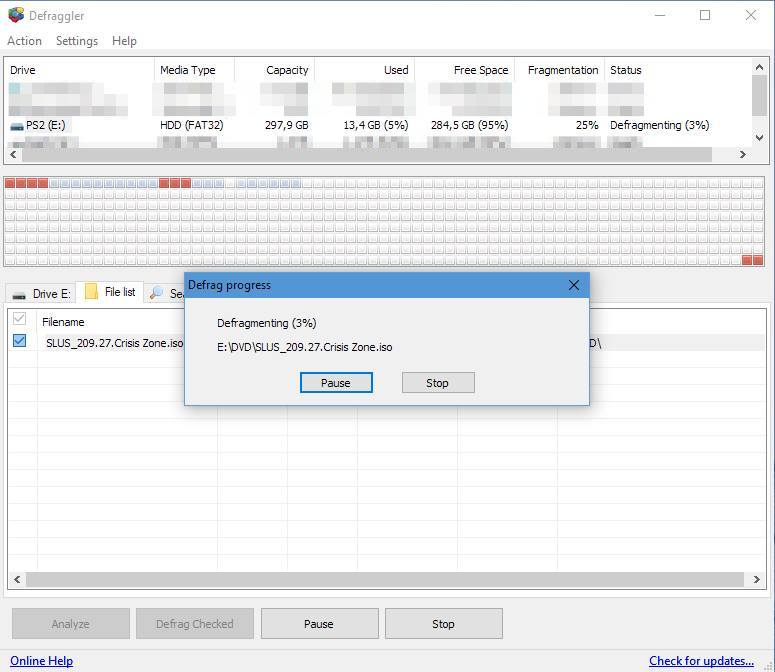Open the Help menu
This screenshot has width=775, height=672.
pos(124,41)
